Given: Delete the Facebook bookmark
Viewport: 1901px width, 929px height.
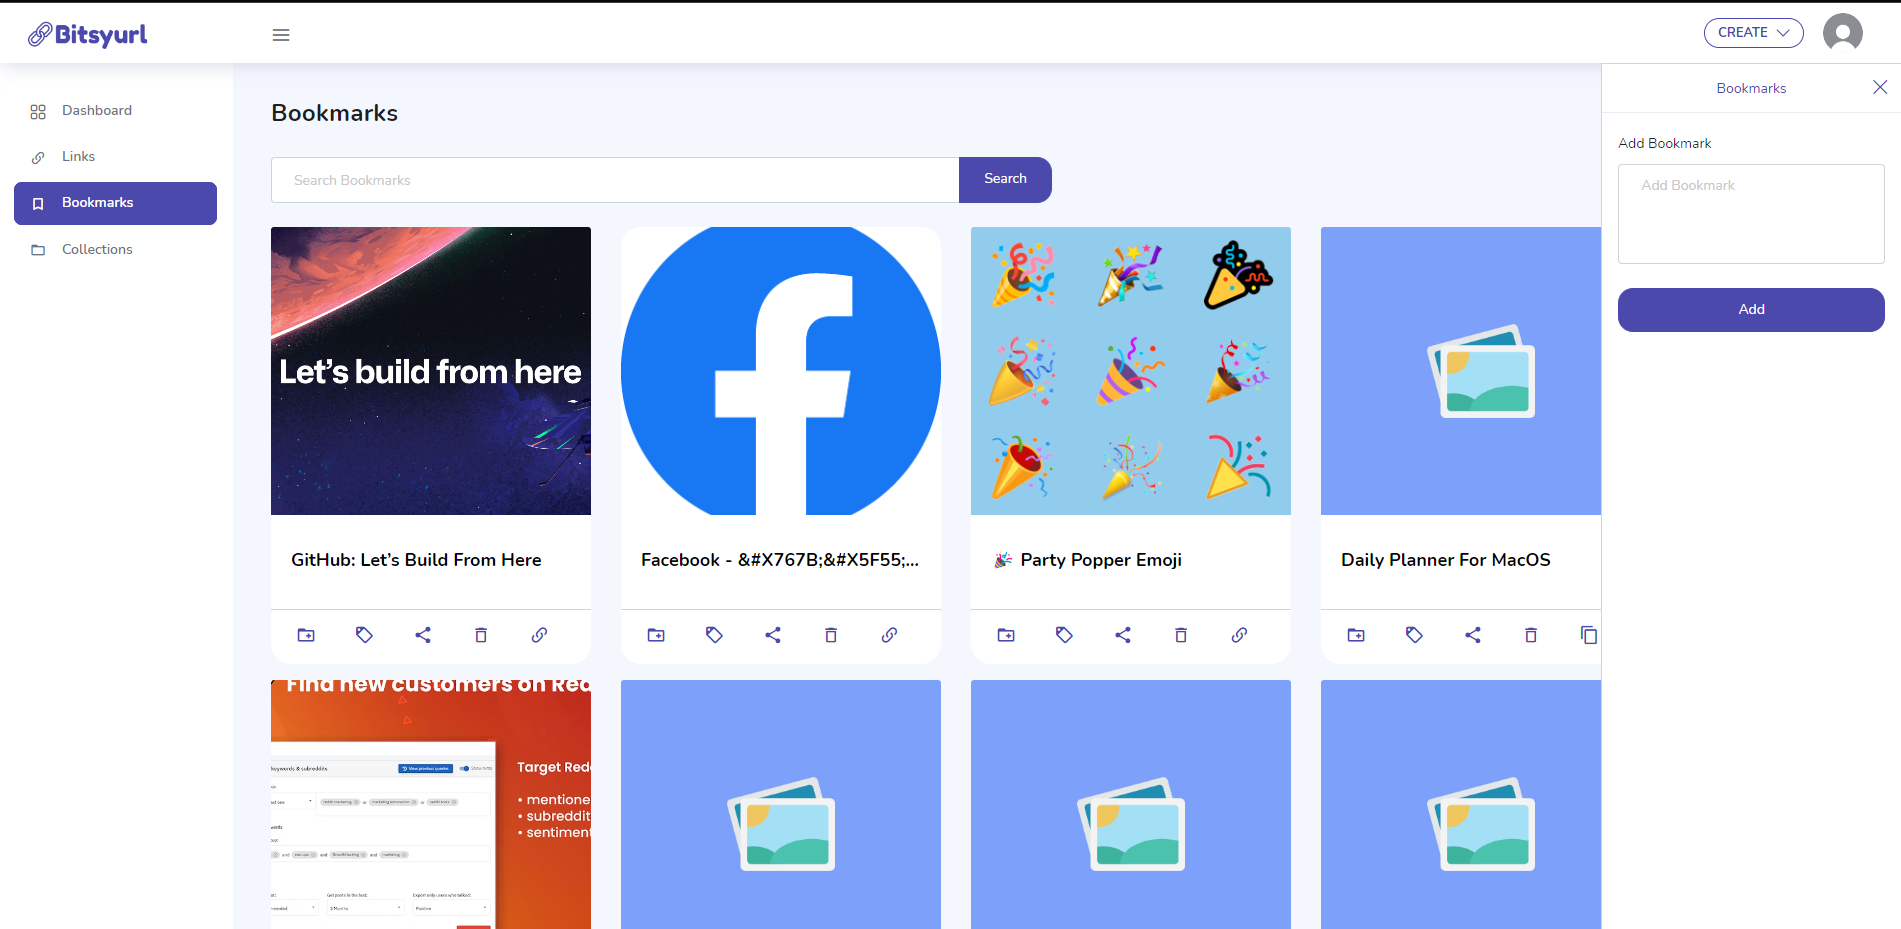Looking at the screenshot, I should (831, 635).
